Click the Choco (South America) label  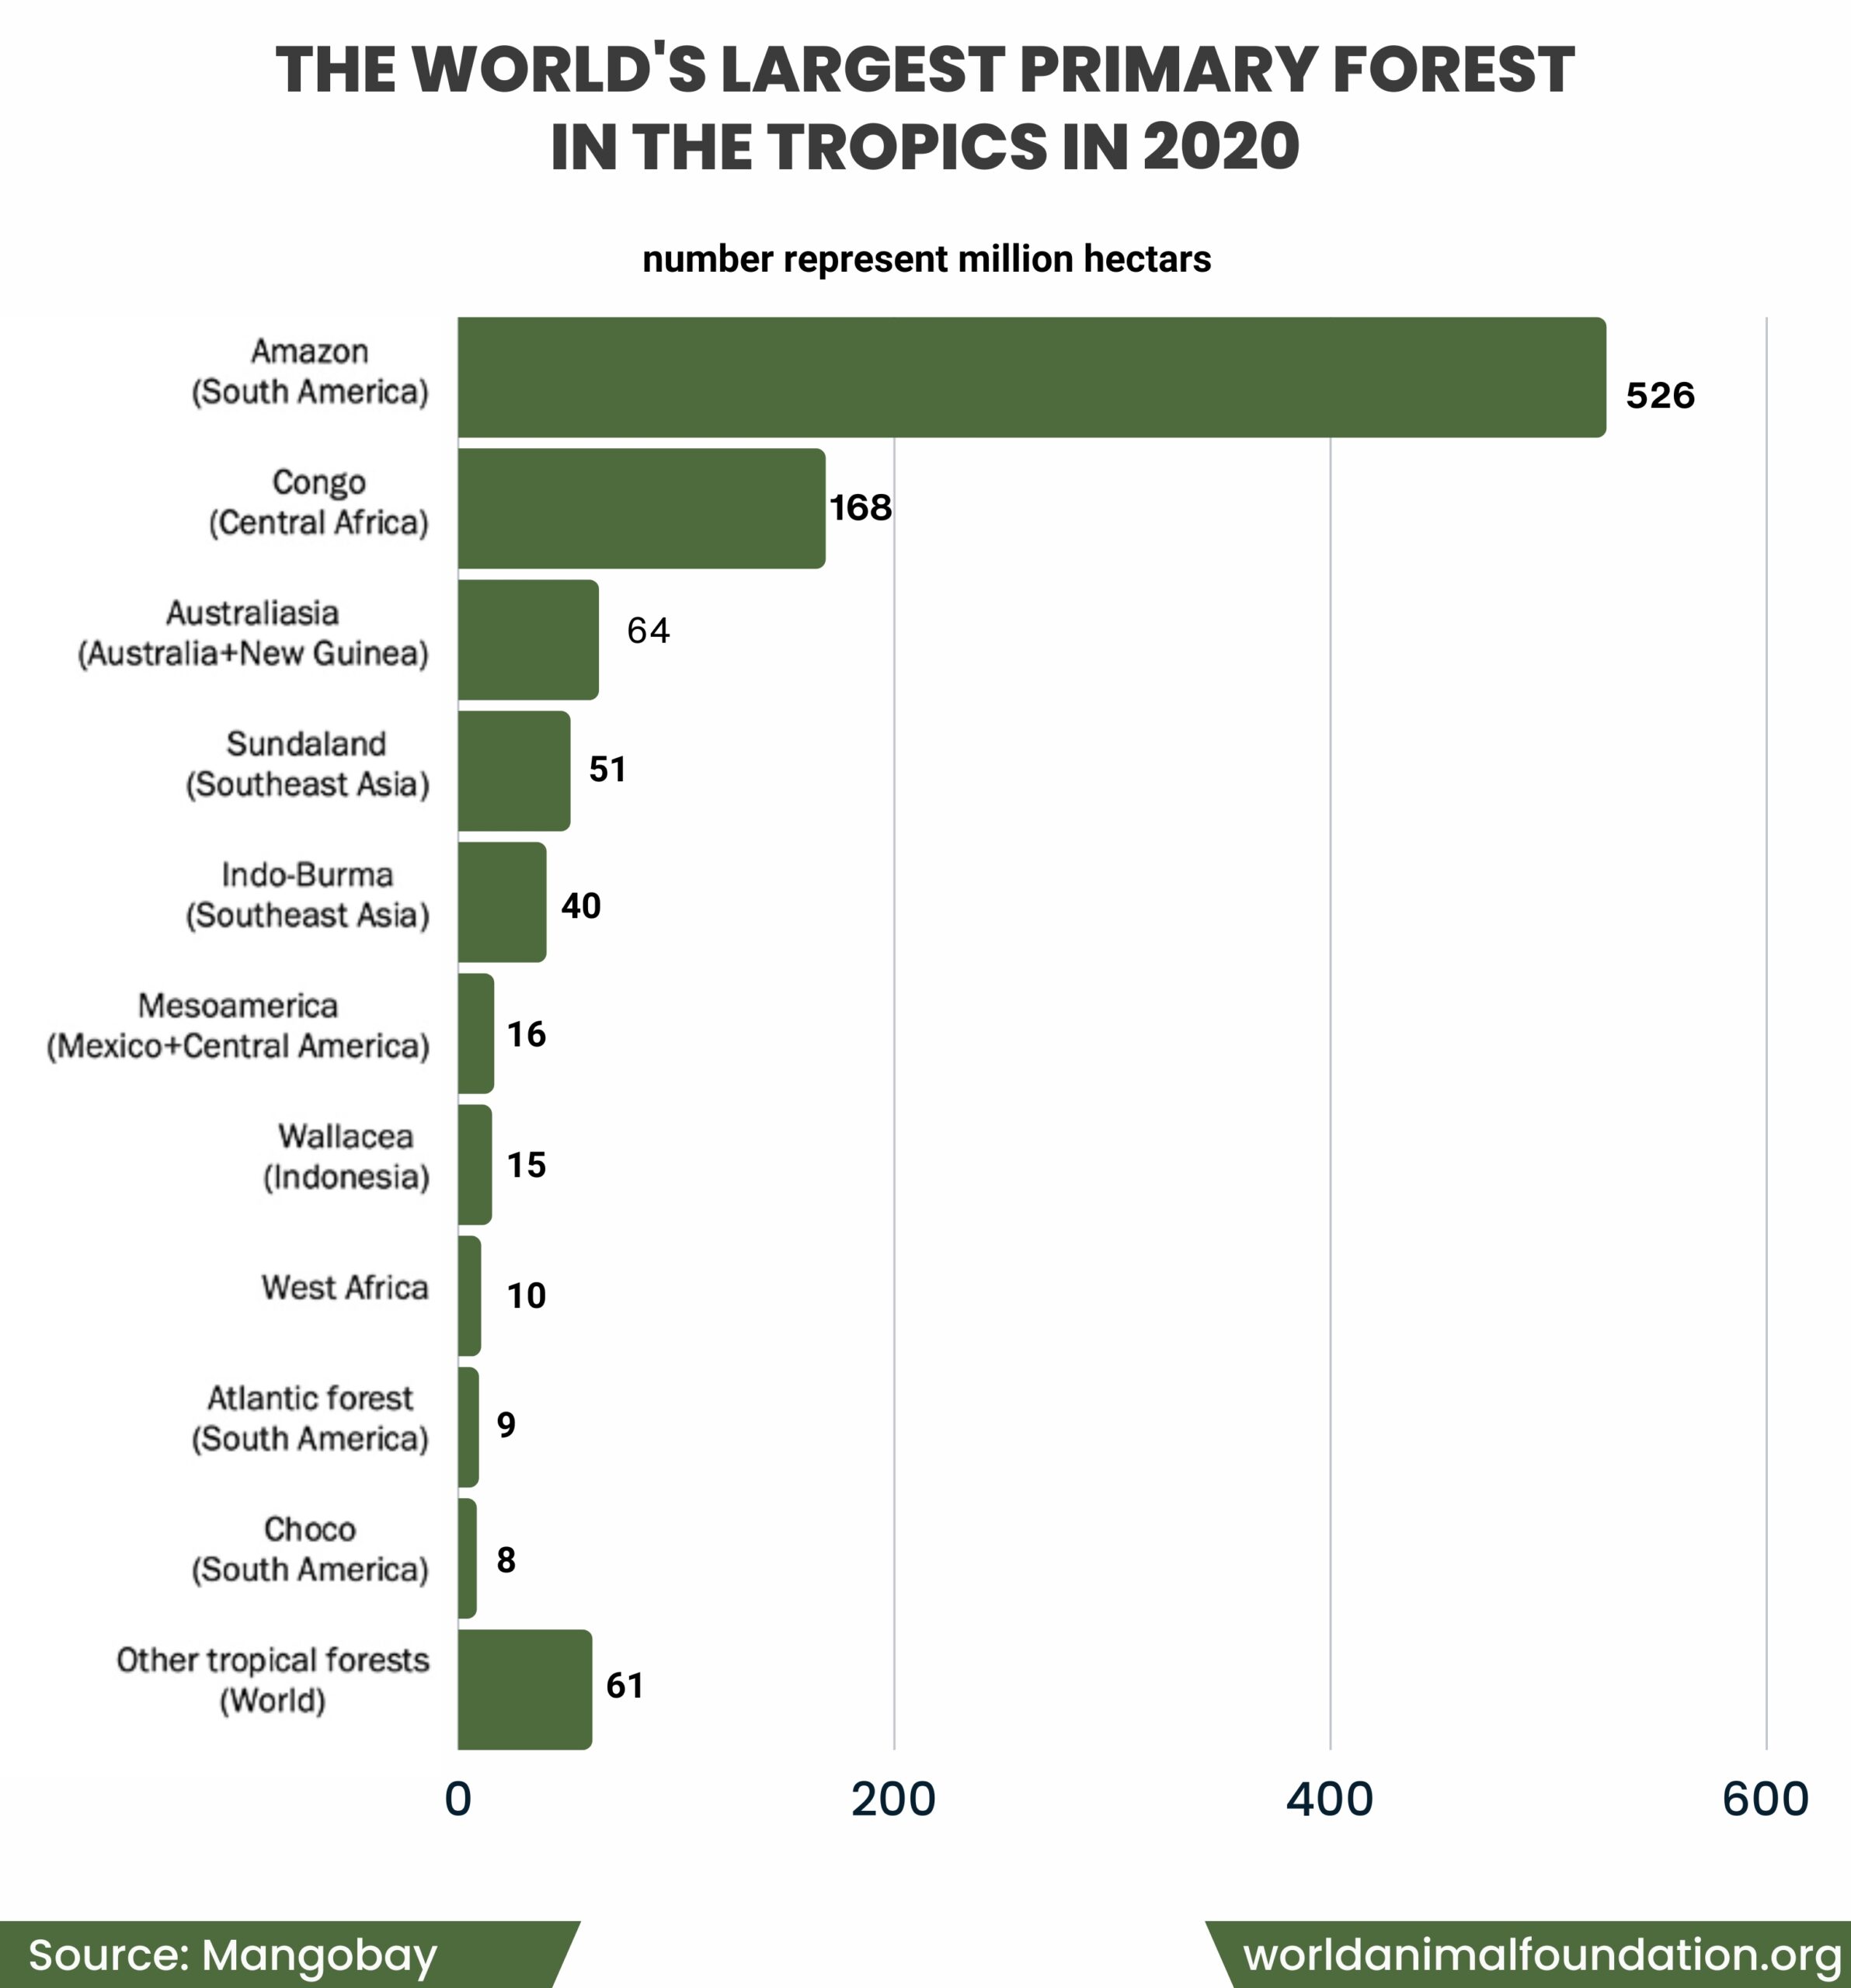pos(310,1549)
